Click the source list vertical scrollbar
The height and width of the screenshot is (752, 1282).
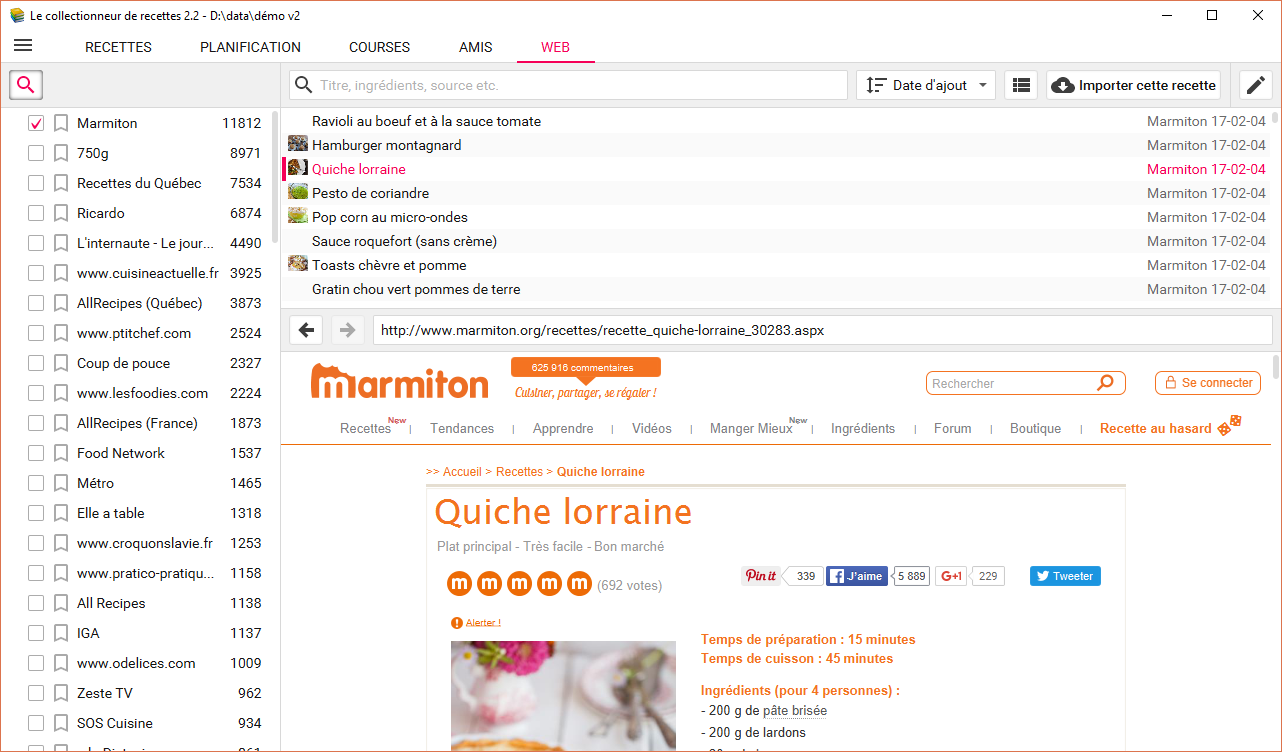(275, 178)
